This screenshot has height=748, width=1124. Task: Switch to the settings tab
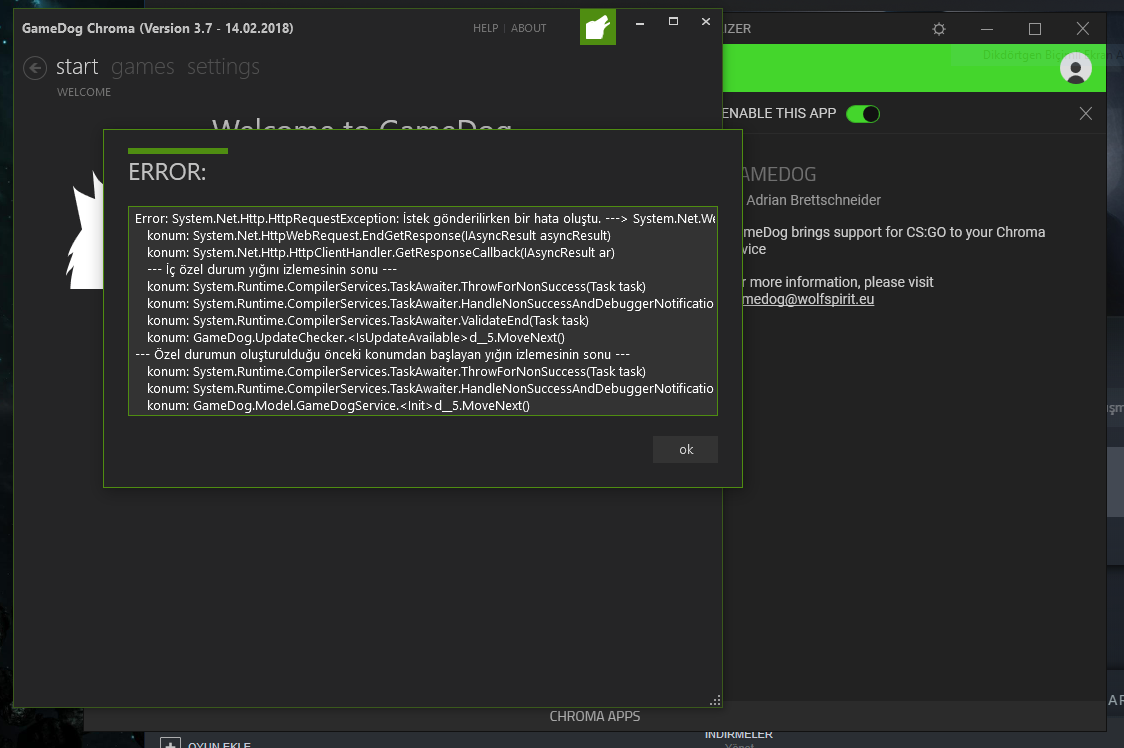[224, 67]
